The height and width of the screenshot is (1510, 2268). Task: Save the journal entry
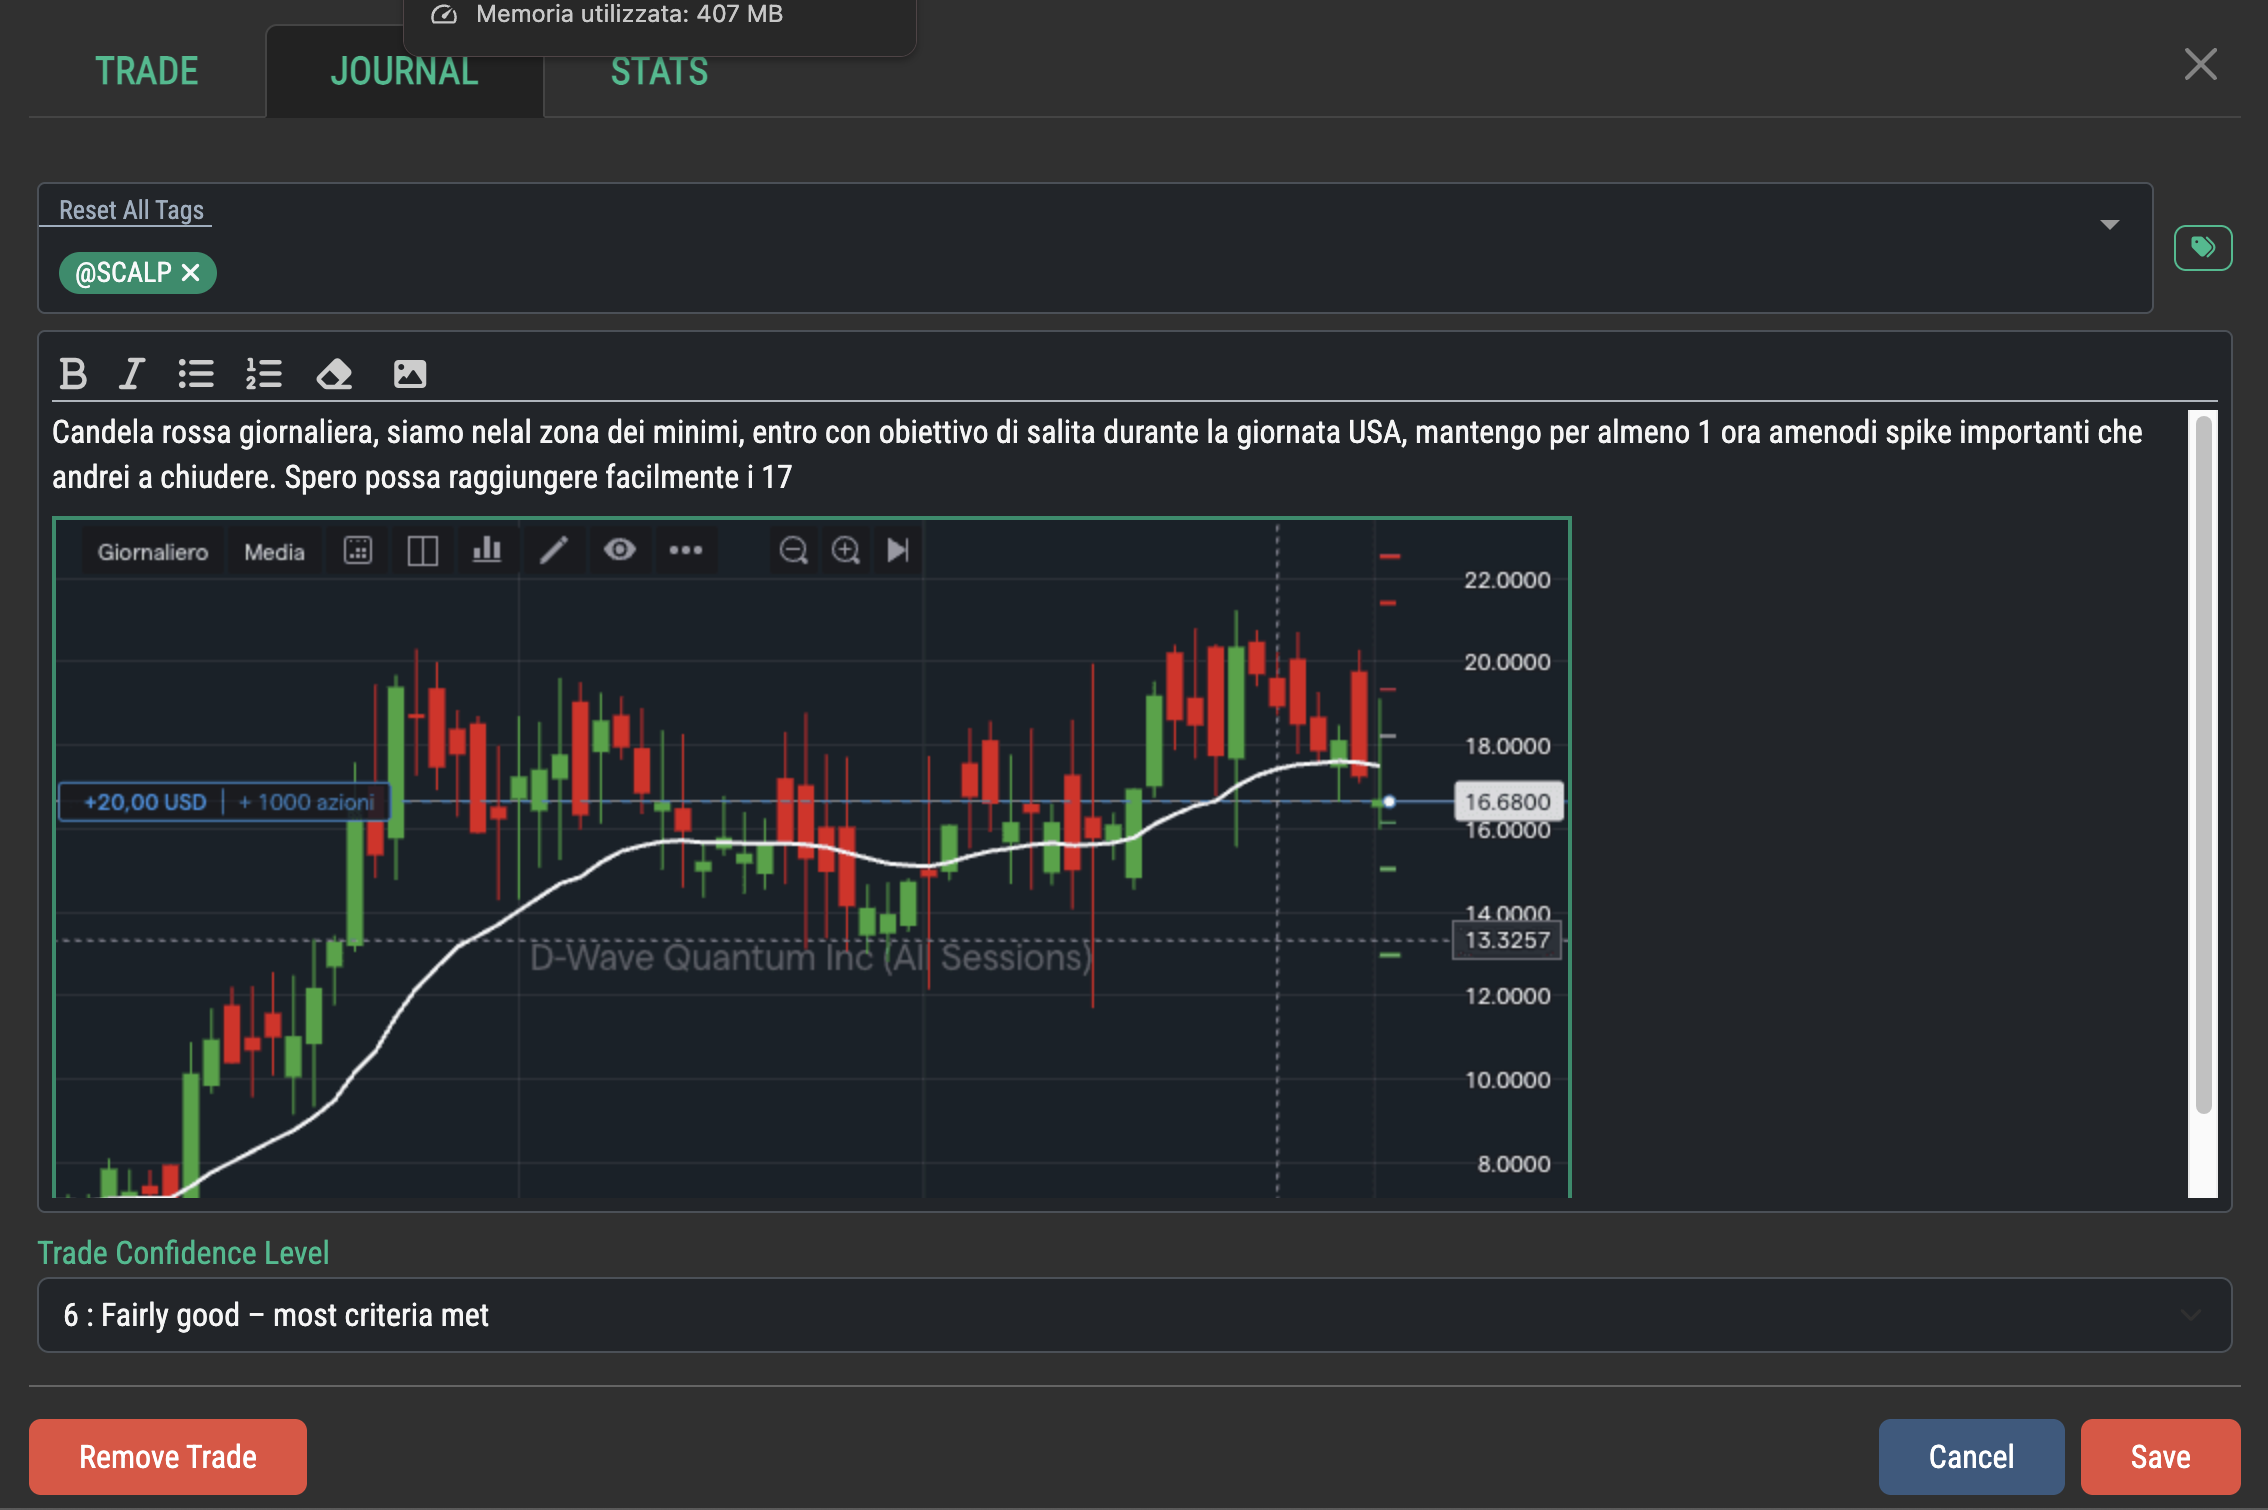[2160, 1457]
